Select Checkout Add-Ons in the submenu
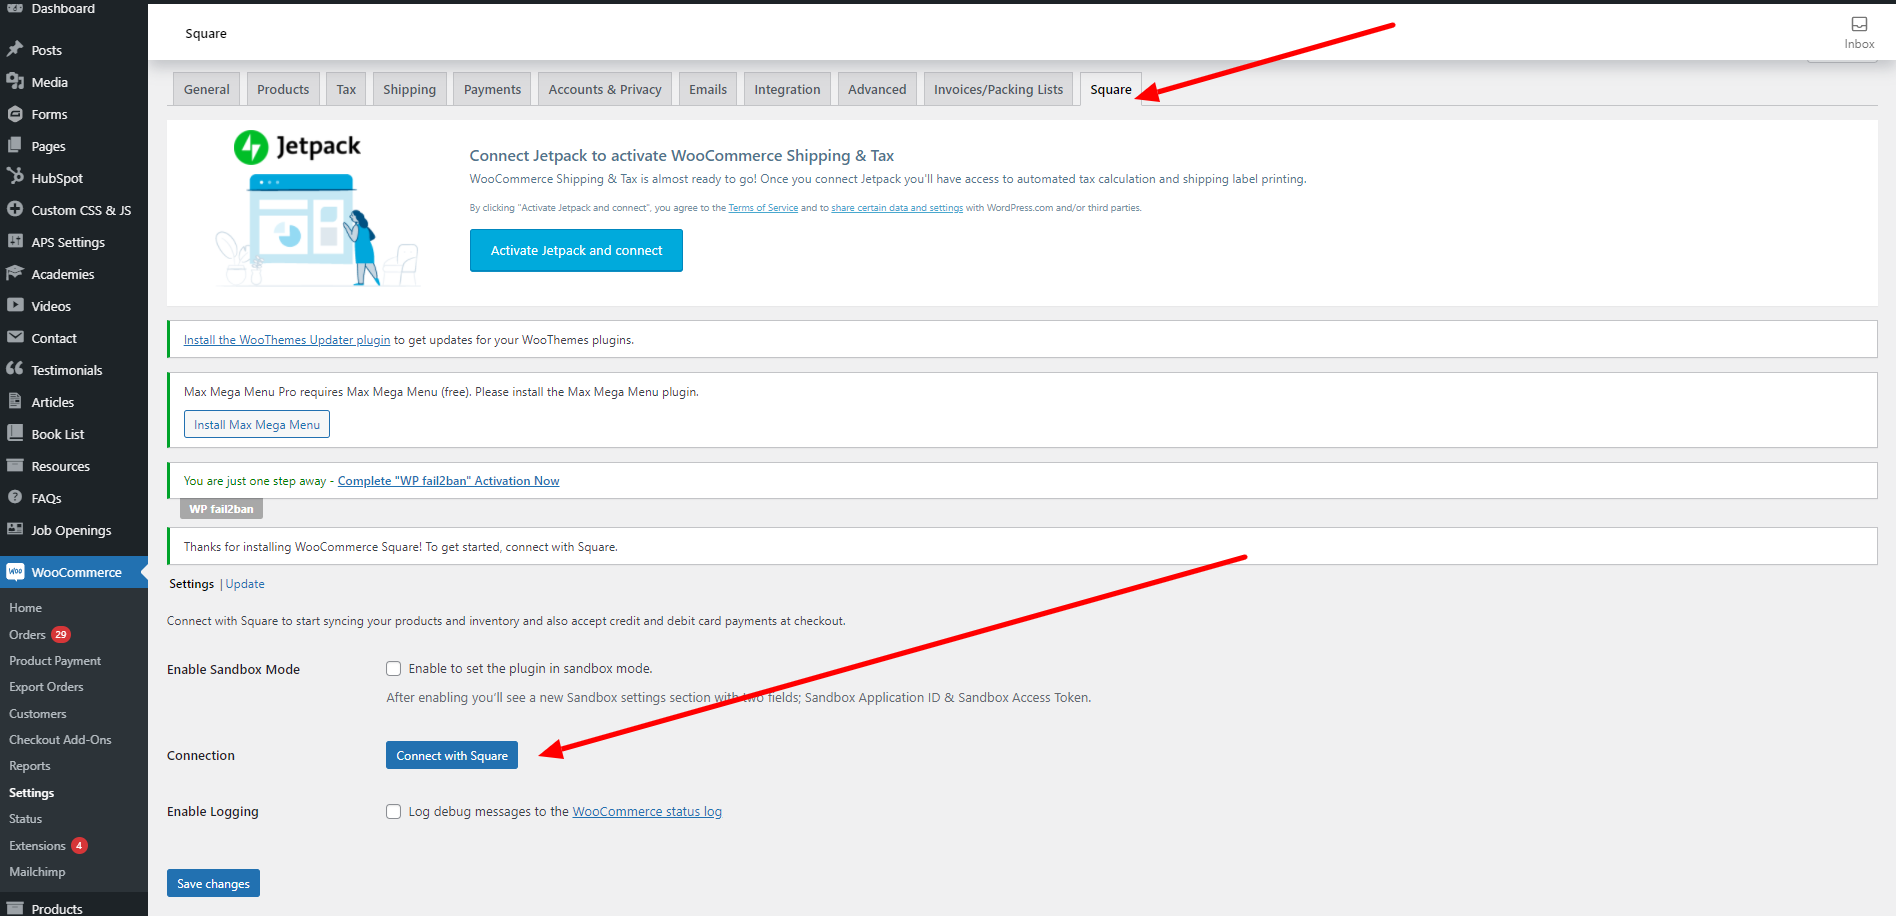Screen dimensions: 1896x916 60,740
